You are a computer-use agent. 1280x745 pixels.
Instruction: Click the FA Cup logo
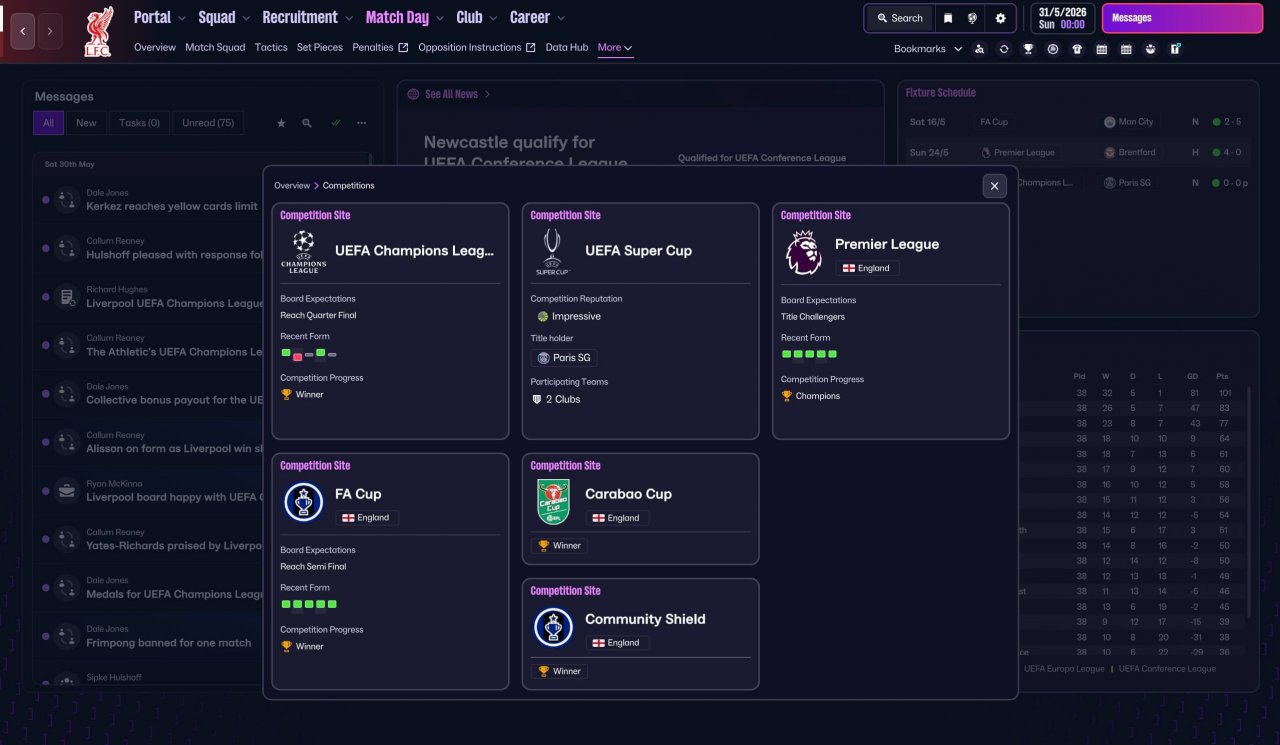click(x=303, y=502)
